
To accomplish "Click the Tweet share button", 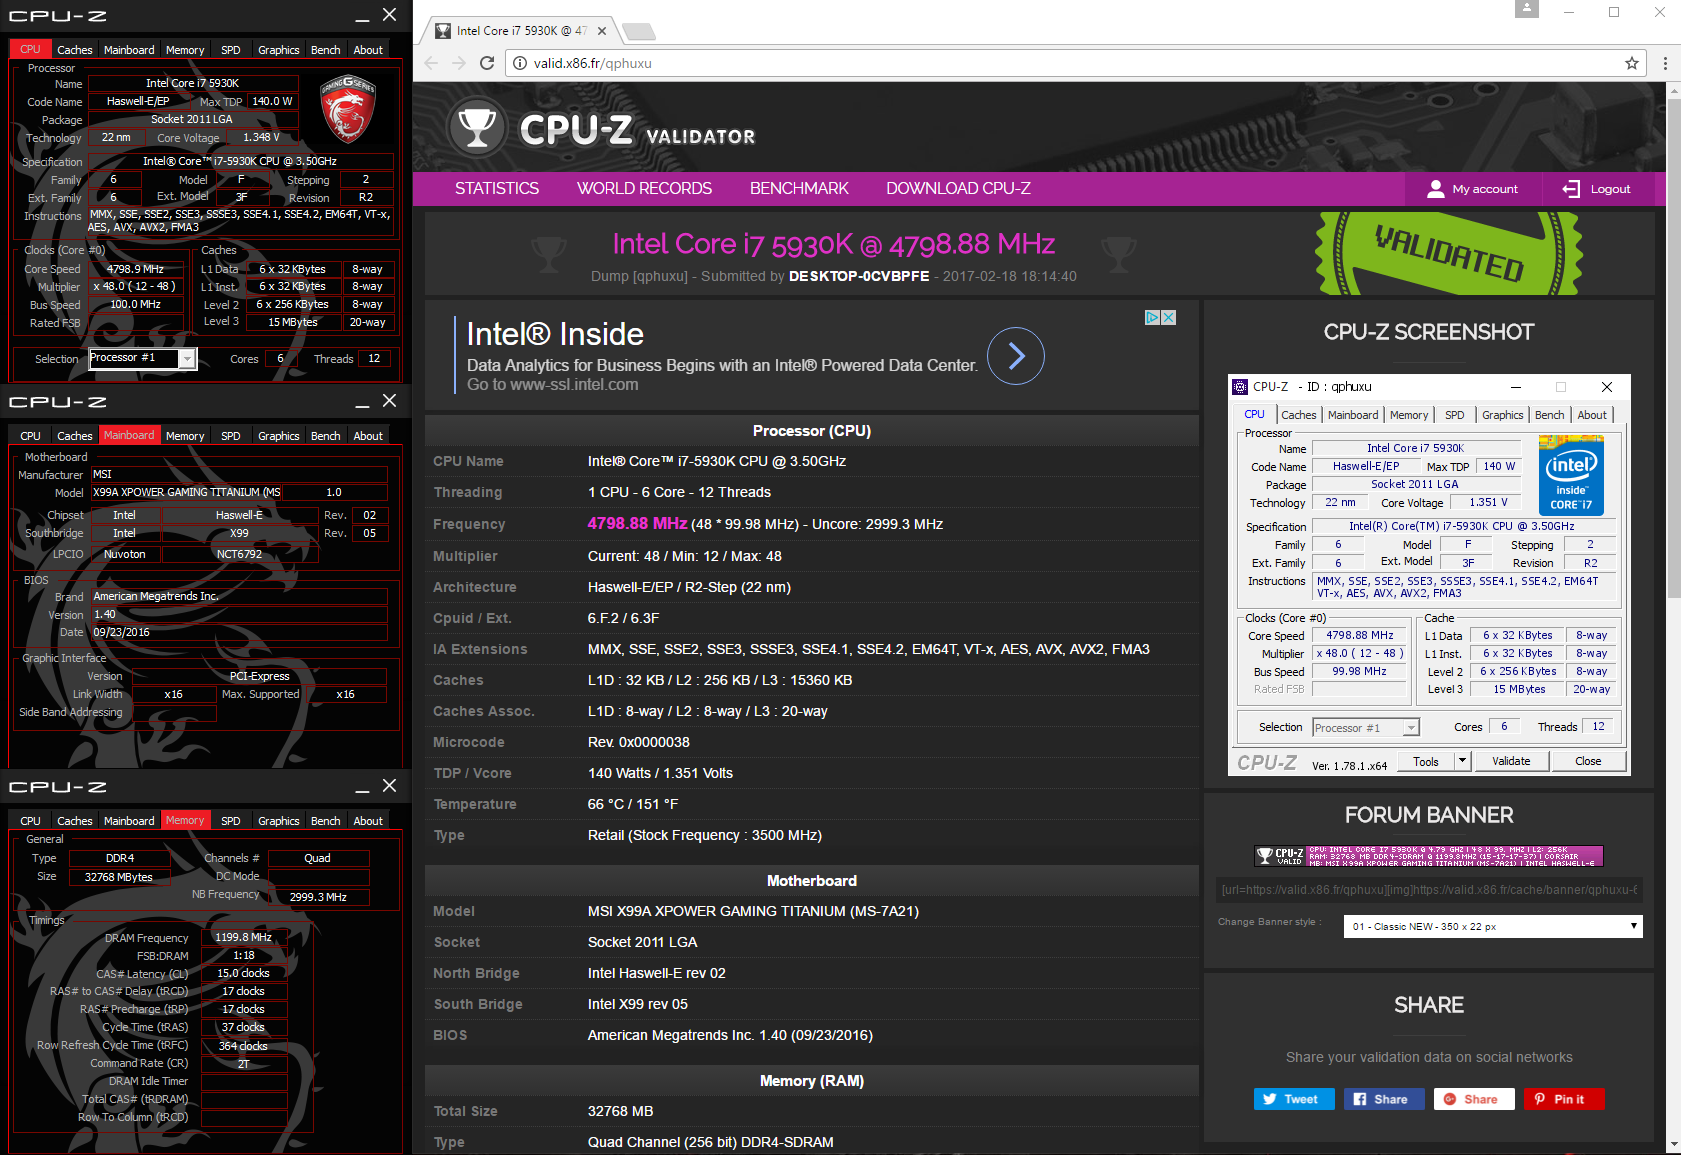I will coord(1293,1099).
